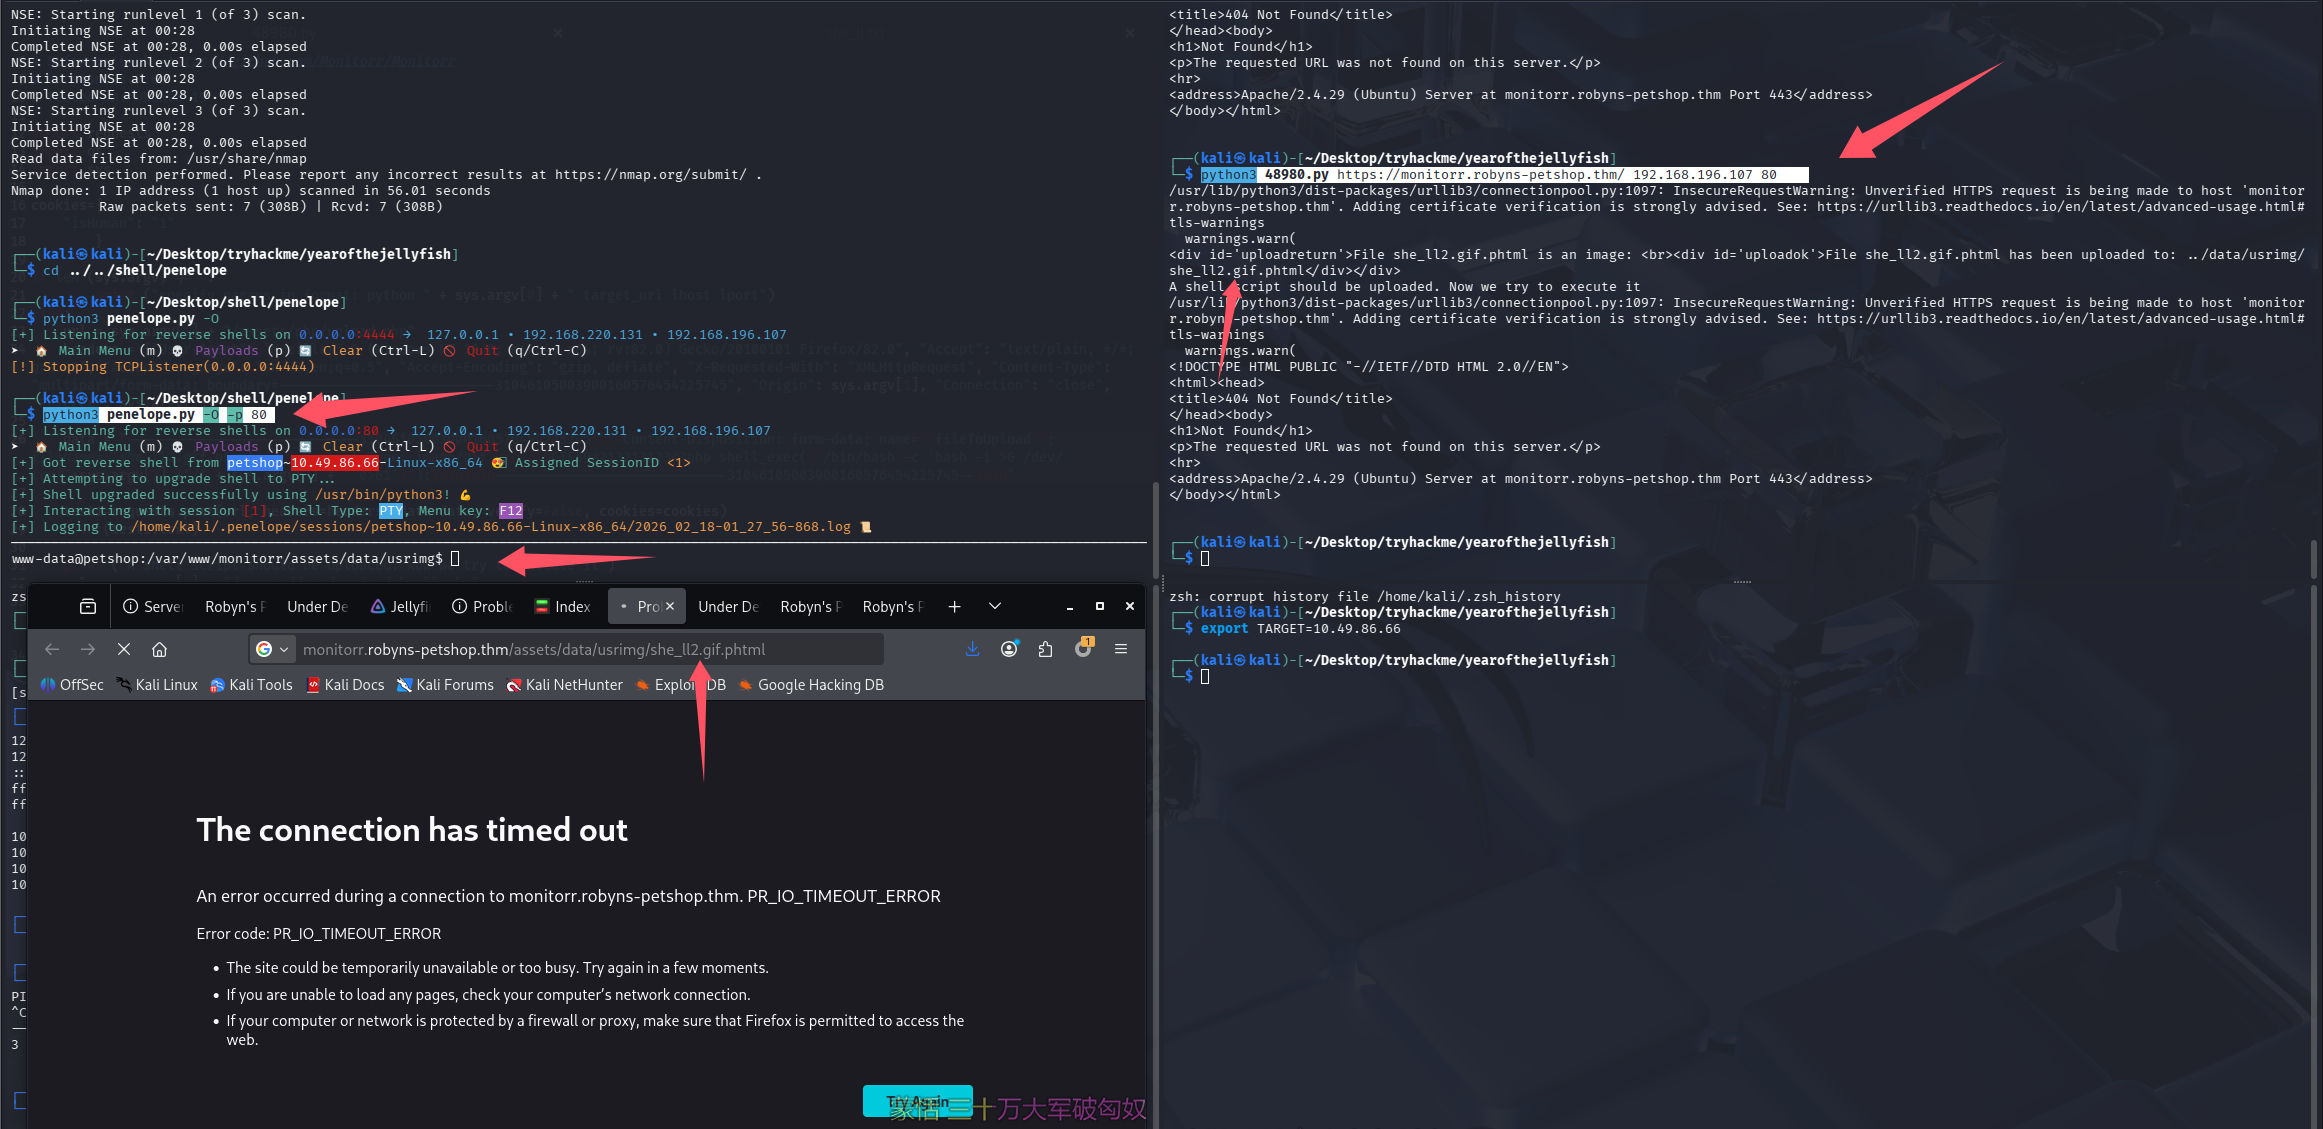Open Firefox downloads panel
Image resolution: width=2323 pixels, height=1129 pixels.
972,649
